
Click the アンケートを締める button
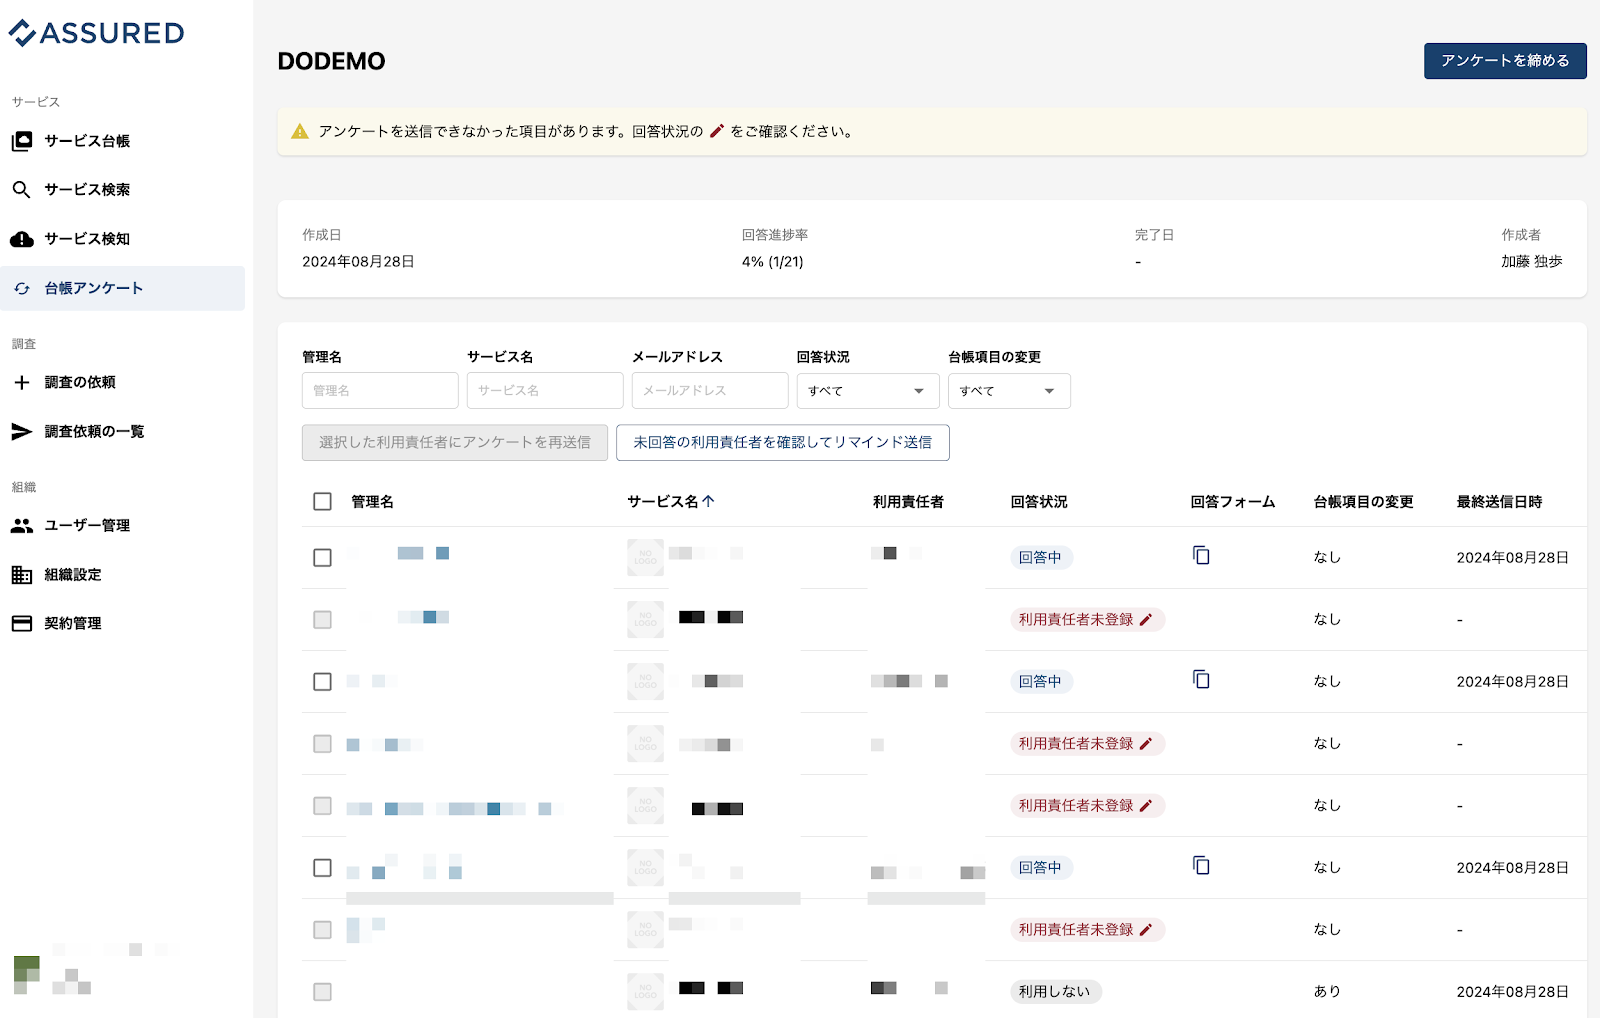point(1505,61)
